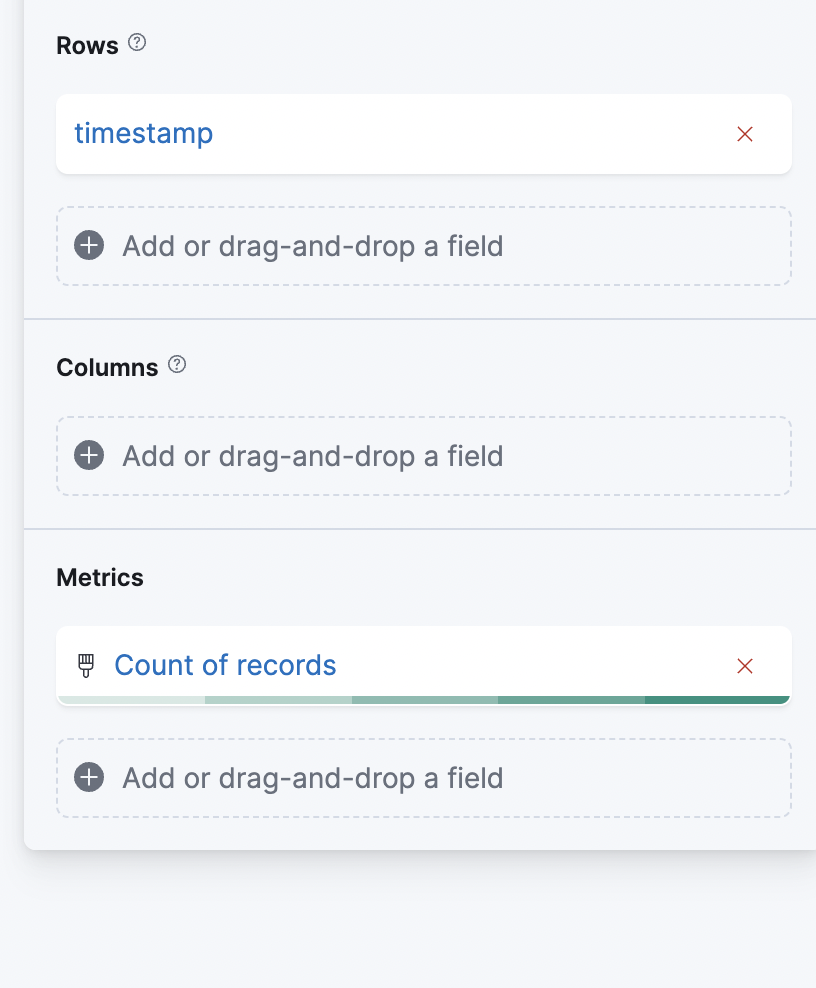Viewport: 816px width, 988px height.
Task: Click the plus icon under Rows
Action: pyautogui.click(x=90, y=246)
